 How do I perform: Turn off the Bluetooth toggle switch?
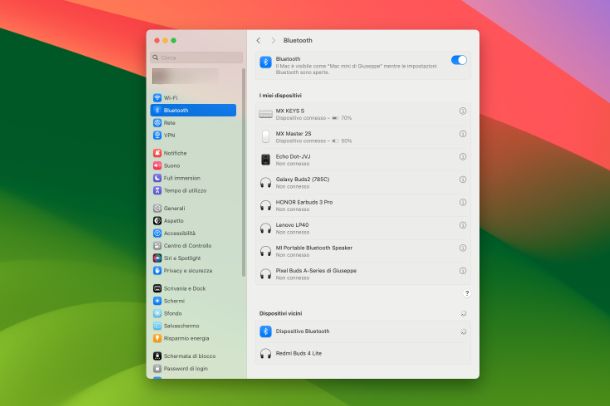tap(459, 60)
